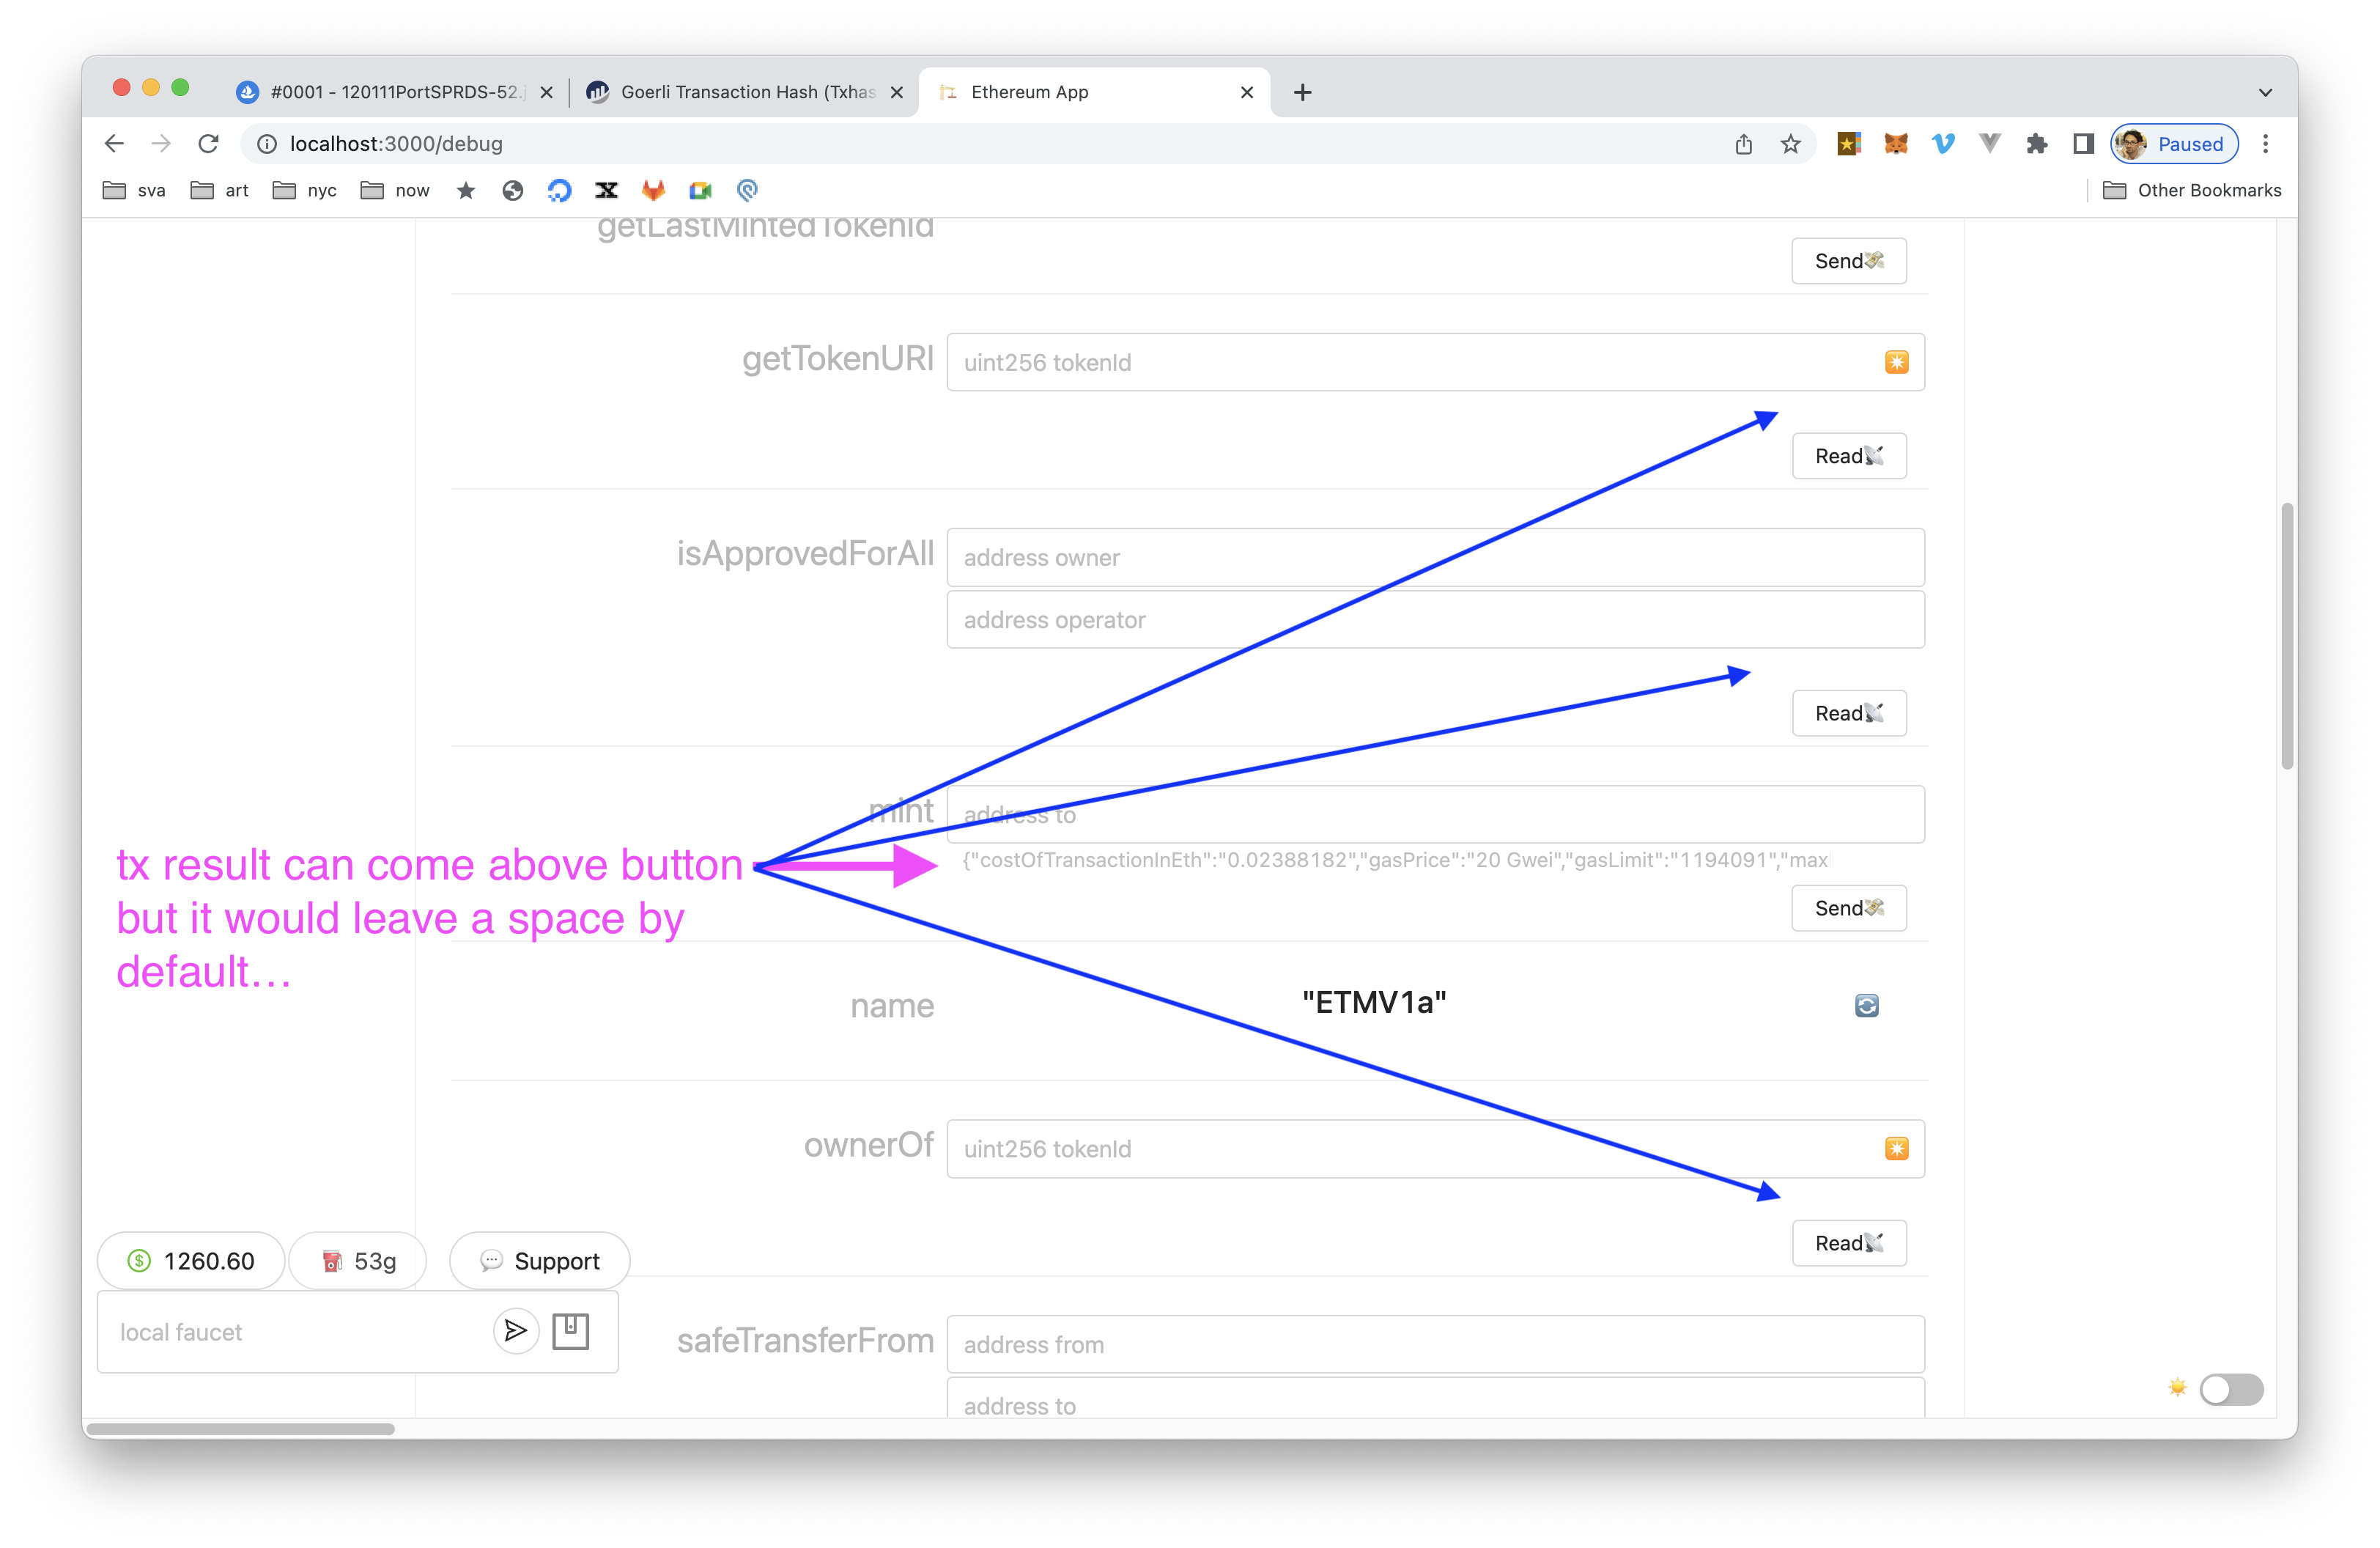
Task: Open MetaMask from the browser toolbar fox icon
Action: pyautogui.click(x=1895, y=144)
